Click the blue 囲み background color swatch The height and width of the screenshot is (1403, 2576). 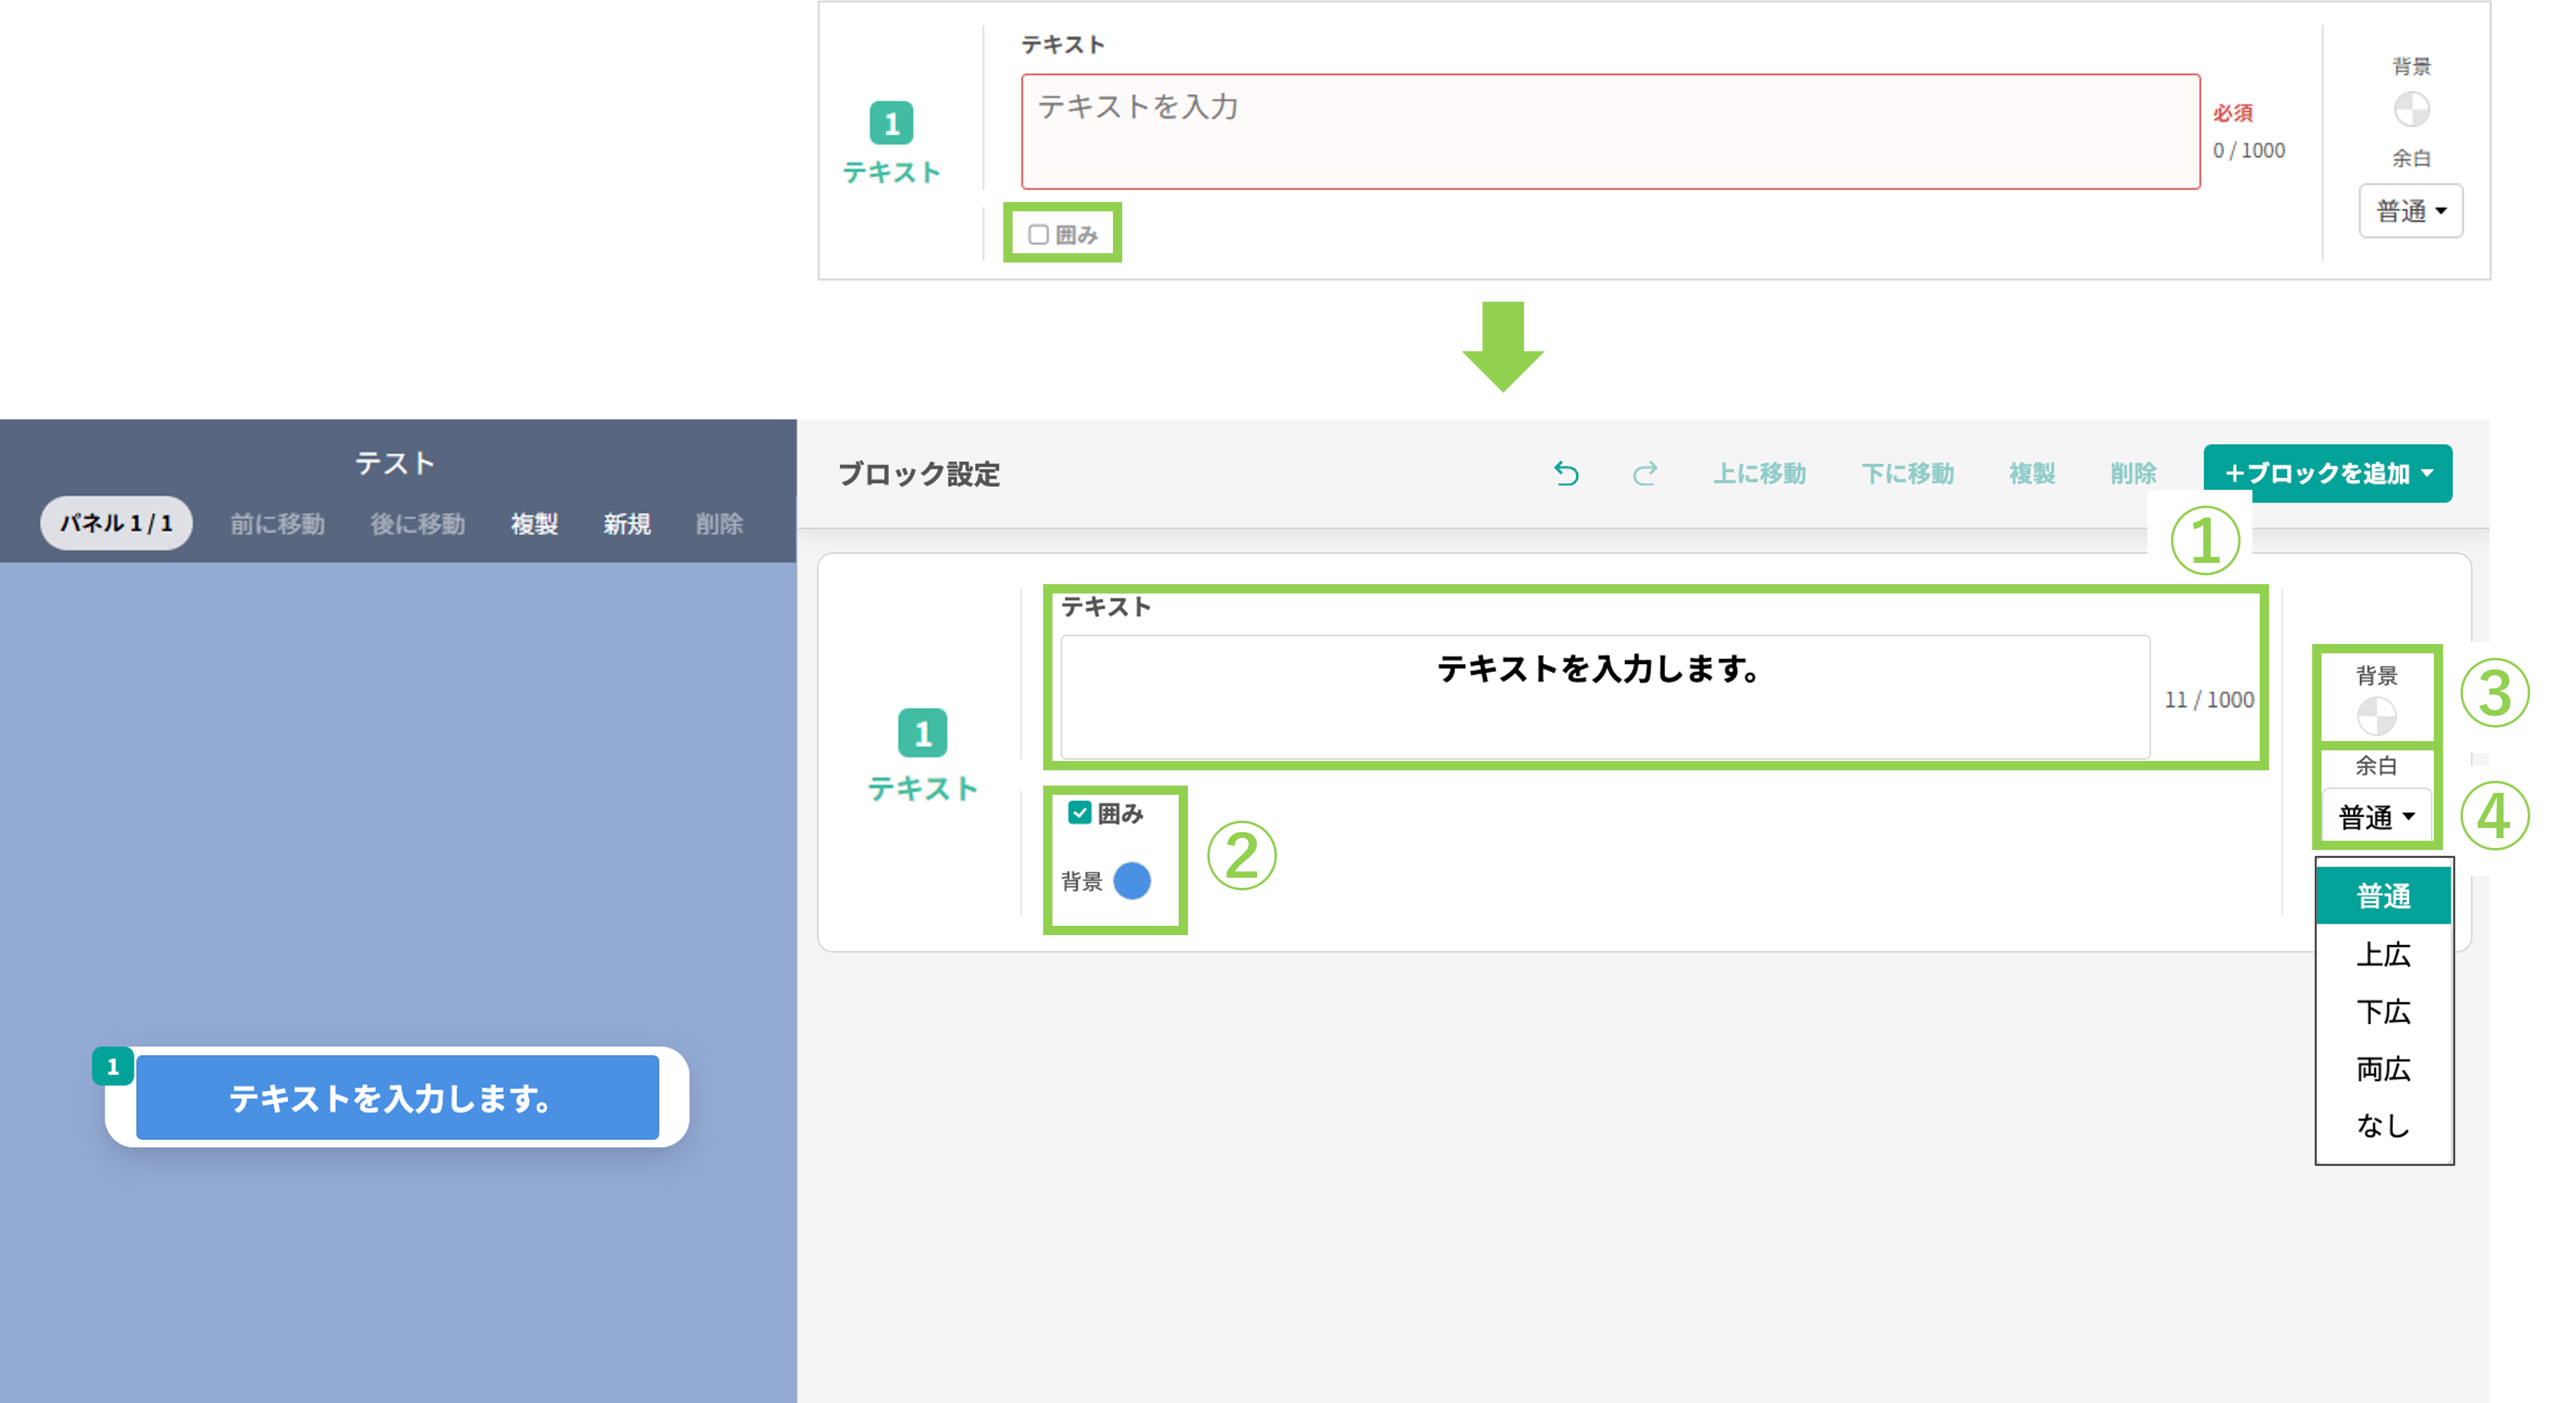(x=1132, y=881)
